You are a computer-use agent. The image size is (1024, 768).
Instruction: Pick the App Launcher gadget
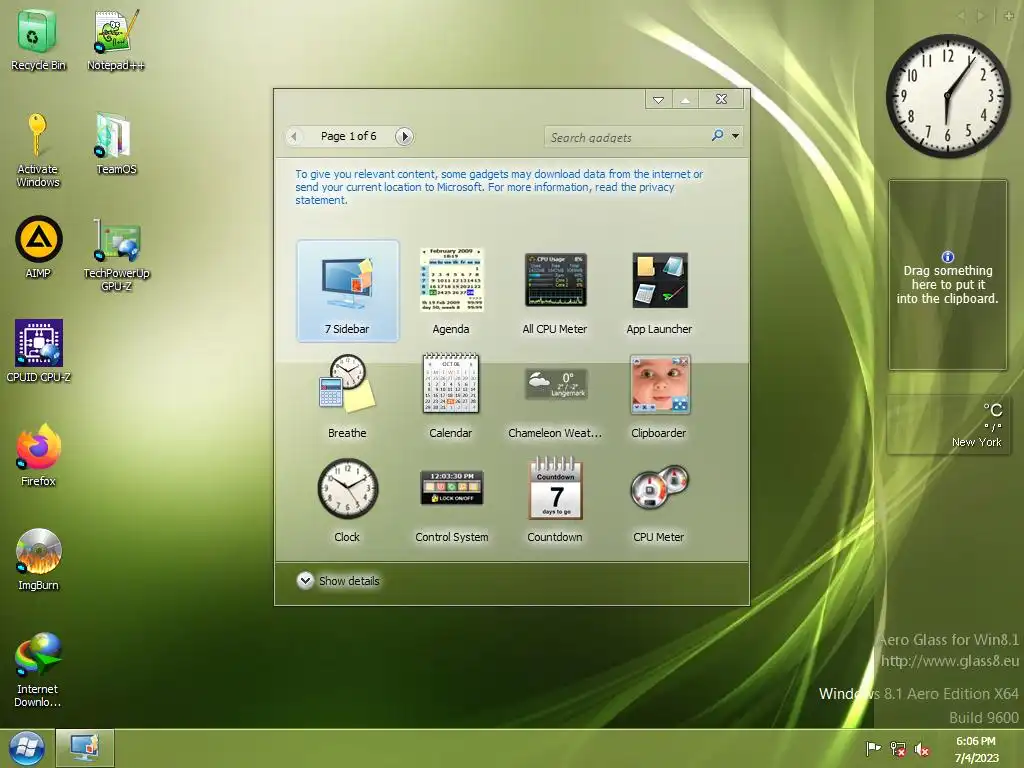659,291
